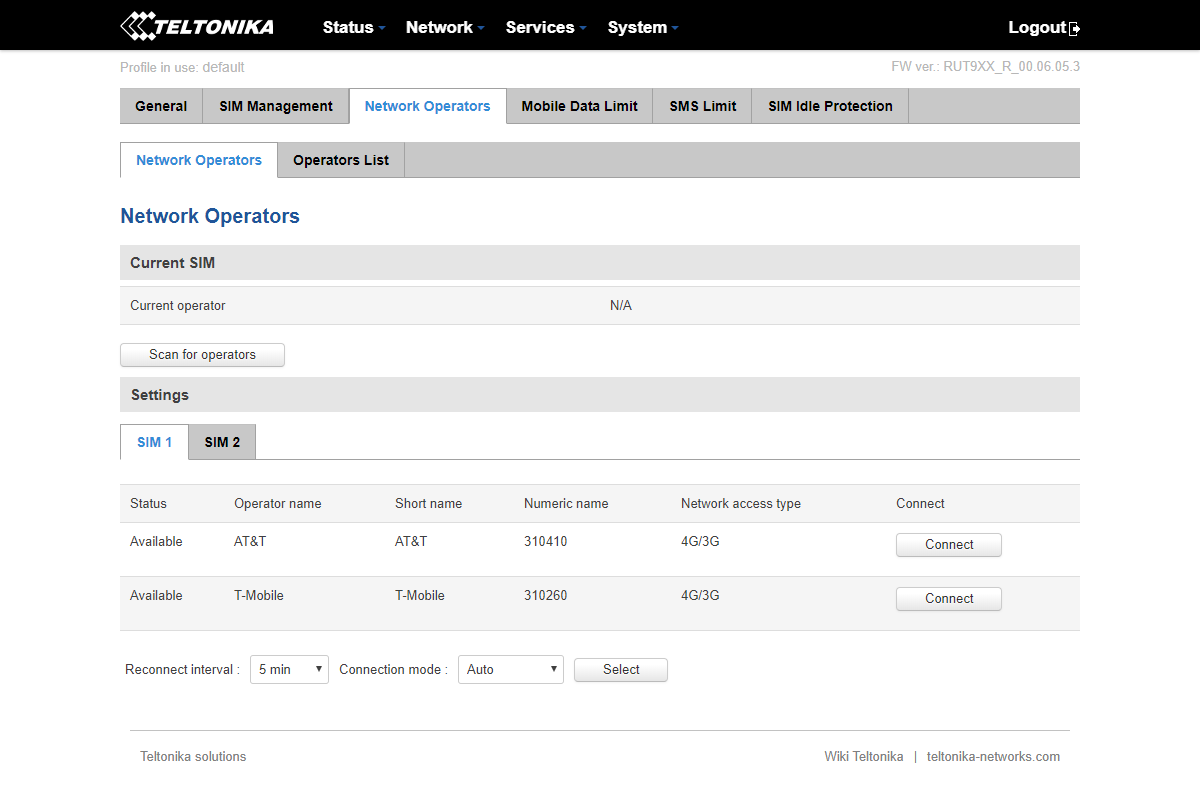This screenshot has height=800, width=1200.
Task: Click the Logout icon
Action: (1075, 29)
